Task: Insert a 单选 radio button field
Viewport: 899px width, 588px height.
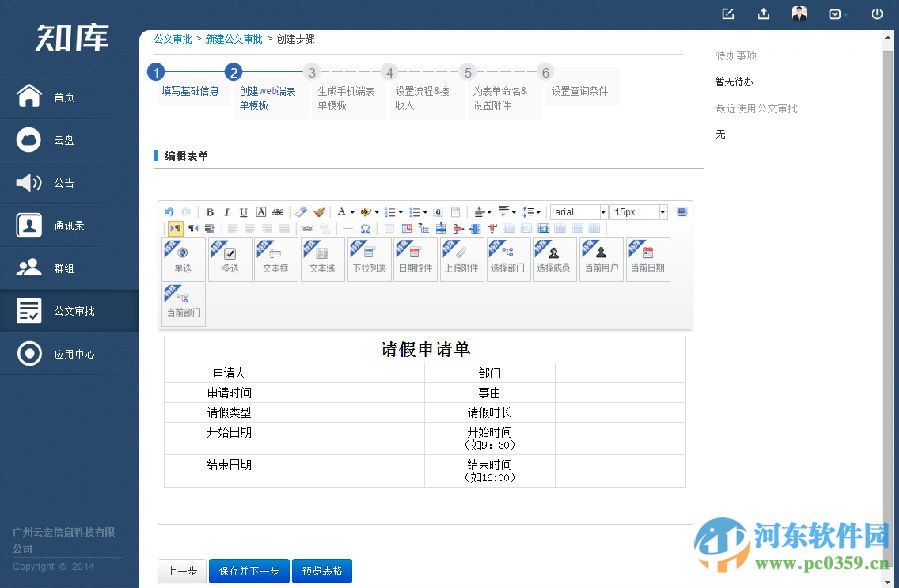Action: pyautogui.click(x=183, y=258)
